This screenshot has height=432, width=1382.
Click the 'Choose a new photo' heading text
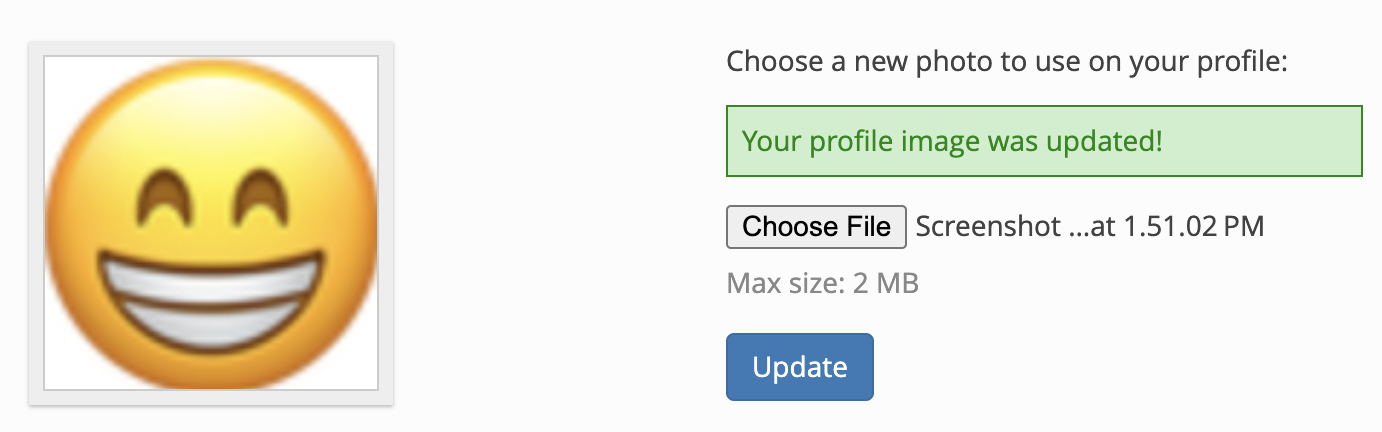click(1006, 62)
